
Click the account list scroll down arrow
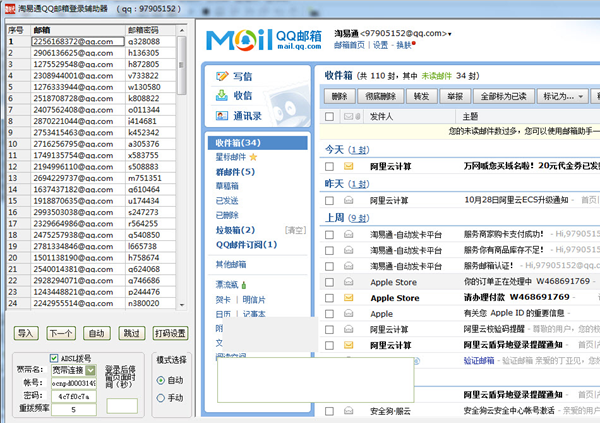click(x=182, y=305)
